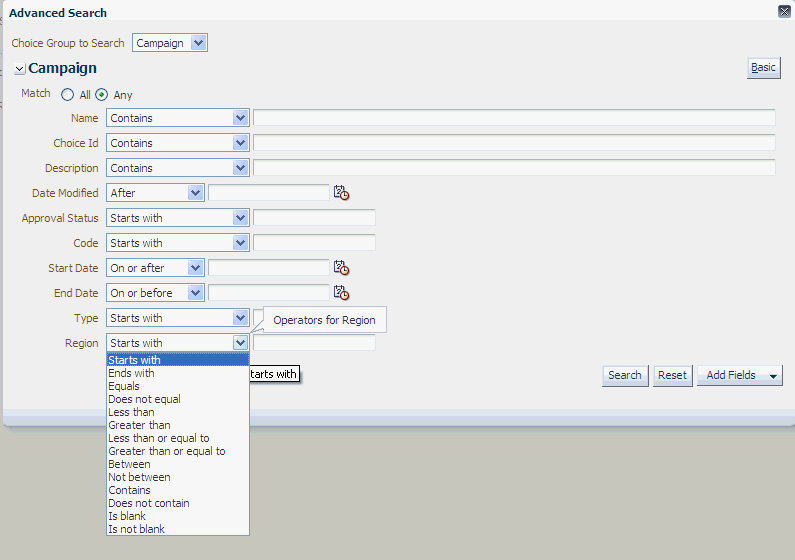The width and height of the screenshot is (795, 560).
Task: Choose 'Less than or equal to'
Action: click(177, 438)
